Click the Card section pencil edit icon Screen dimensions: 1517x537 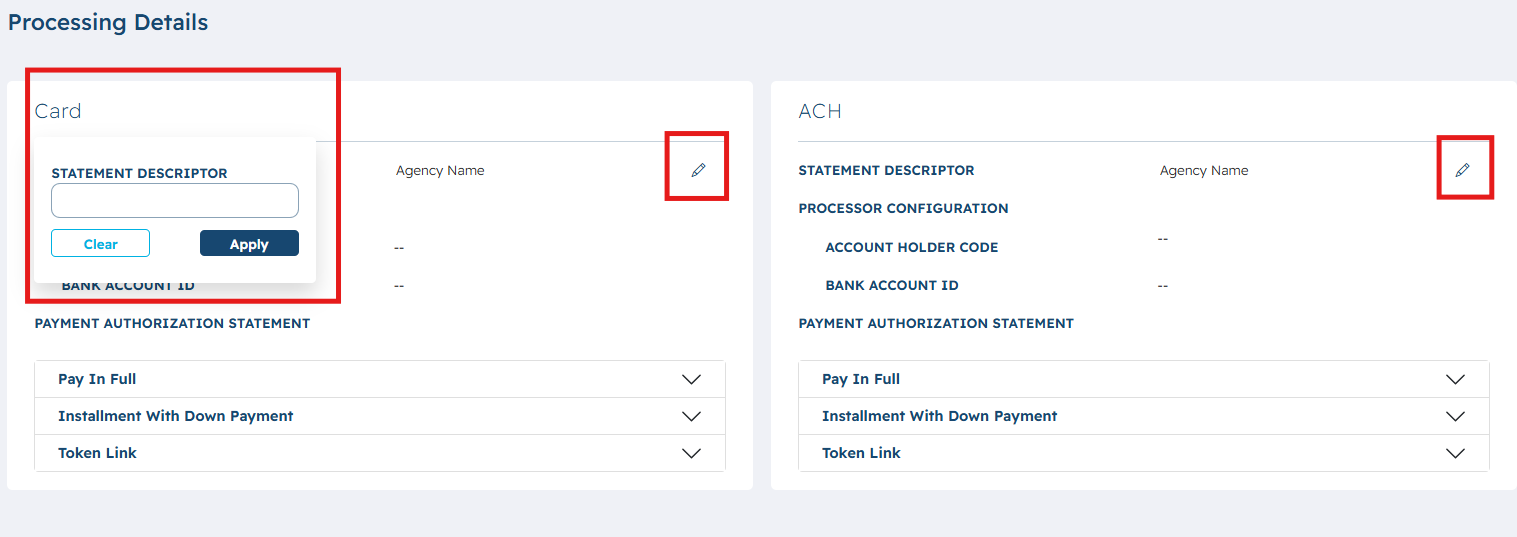coord(698,170)
